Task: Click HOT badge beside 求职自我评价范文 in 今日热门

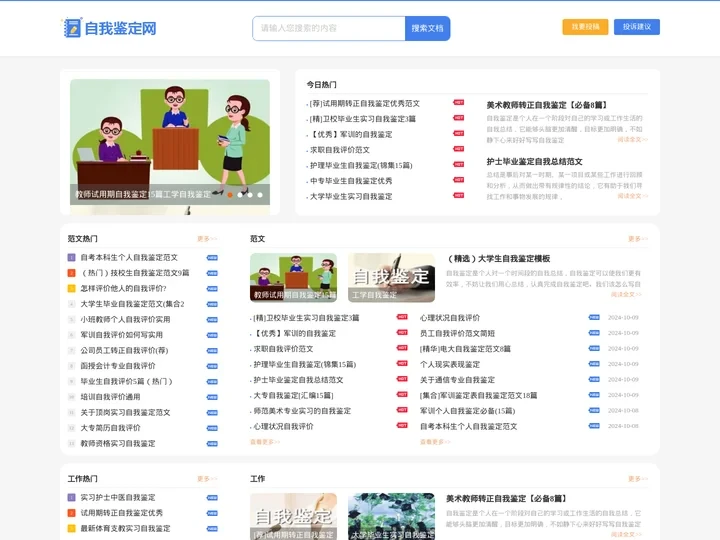Action: (x=459, y=149)
